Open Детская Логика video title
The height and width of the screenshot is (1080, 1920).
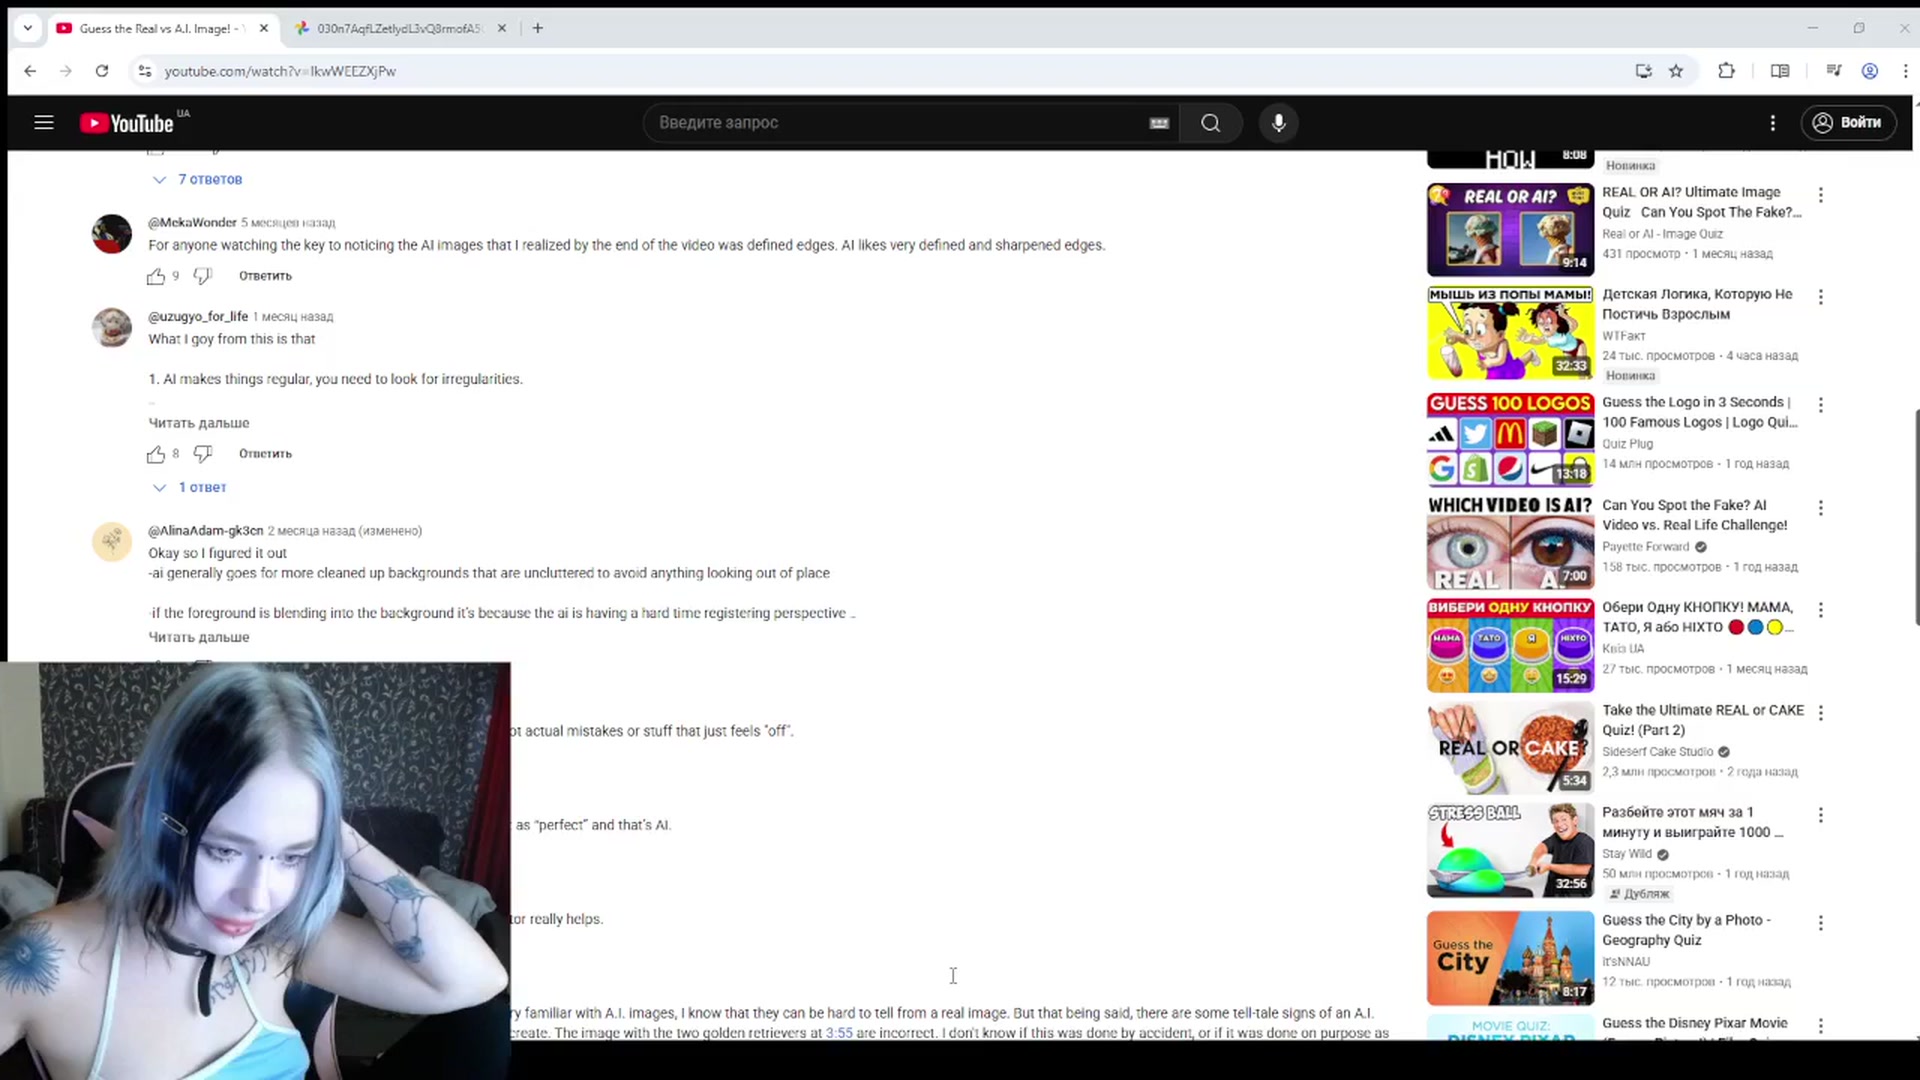point(1697,304)
